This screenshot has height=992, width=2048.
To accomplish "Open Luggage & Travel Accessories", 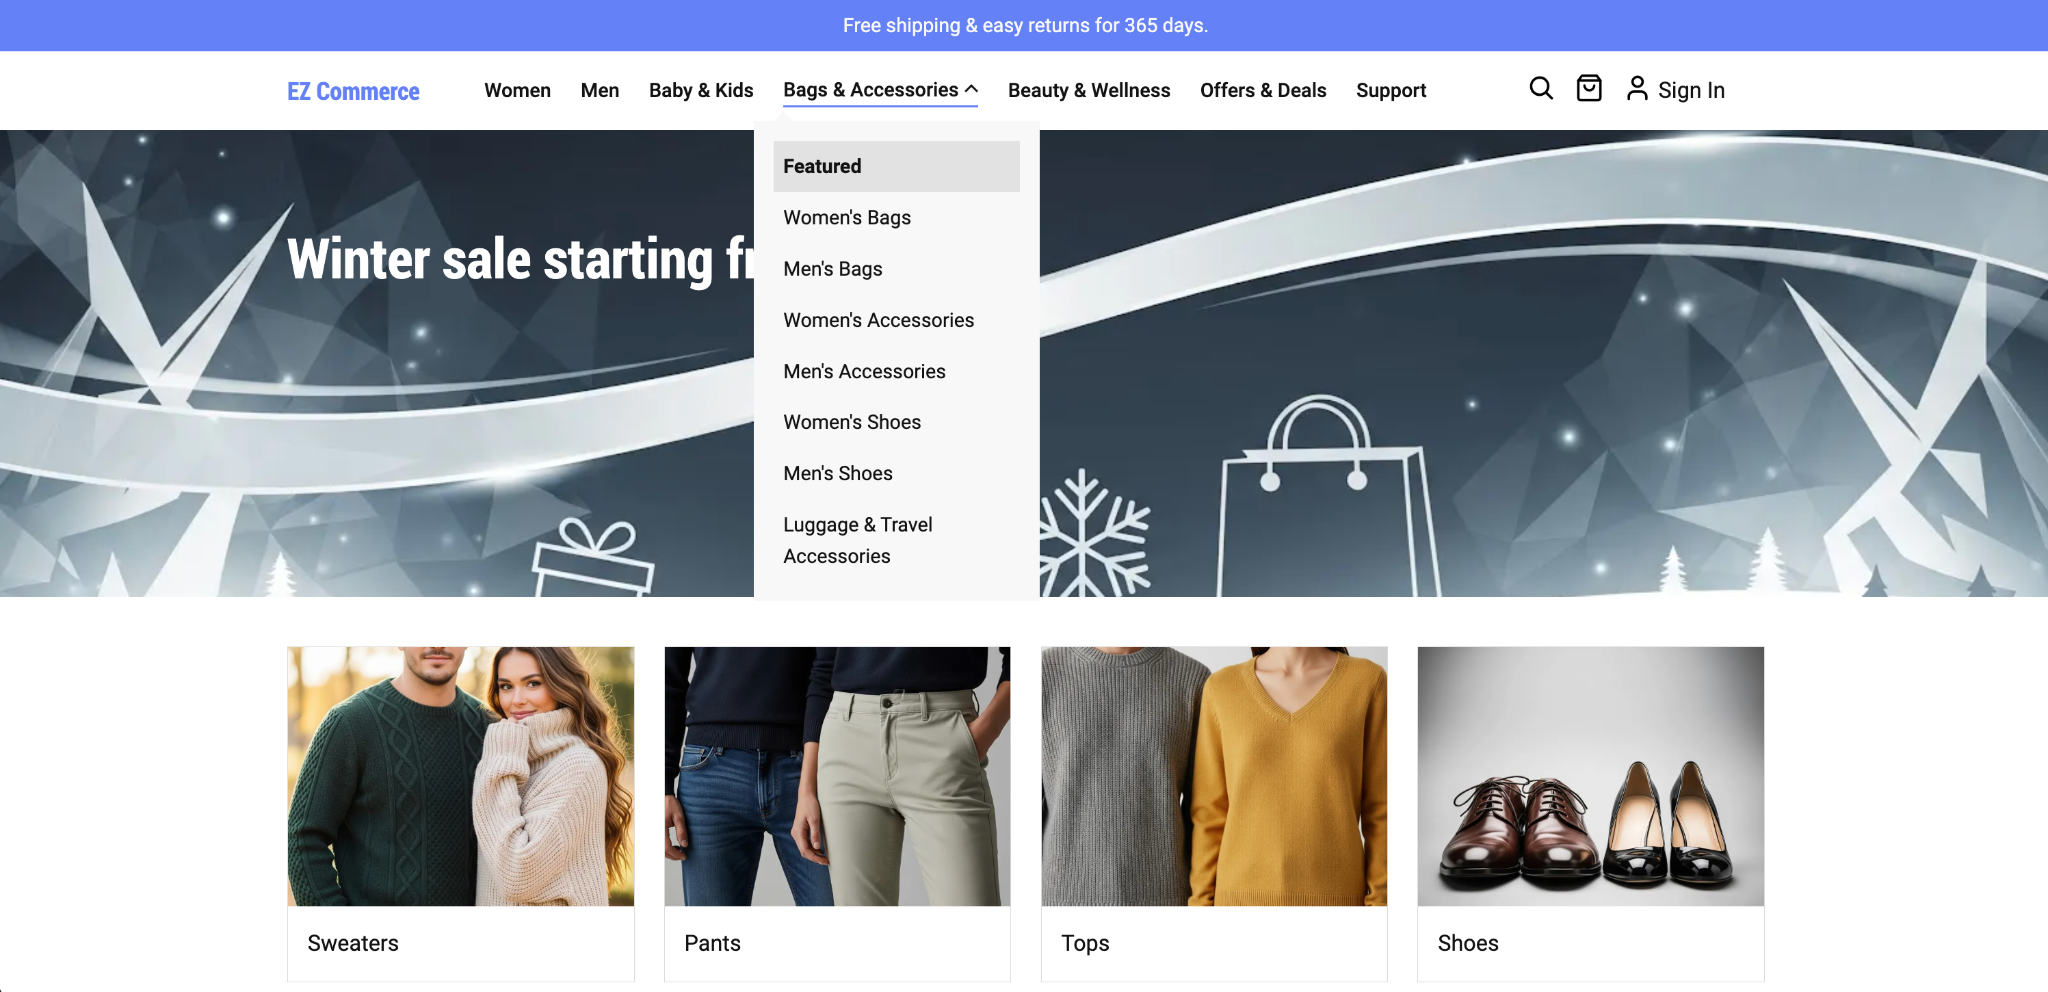I will point(857,540).
